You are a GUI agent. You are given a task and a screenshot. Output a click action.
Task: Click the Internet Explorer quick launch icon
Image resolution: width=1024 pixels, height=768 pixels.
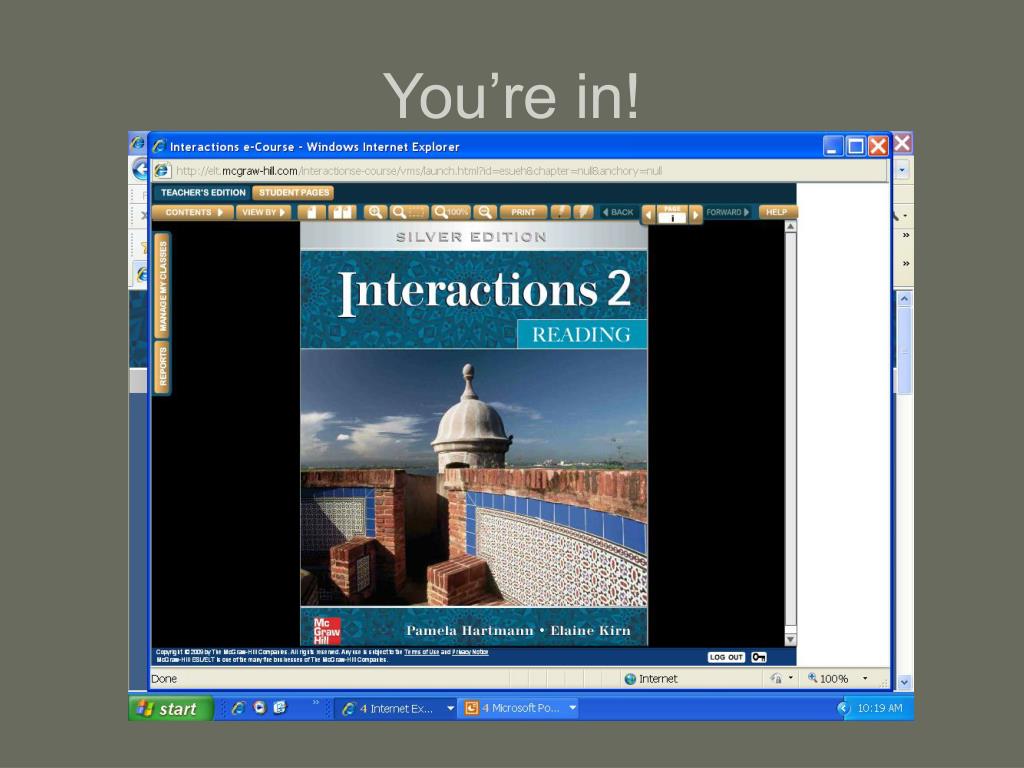click(238, 708)
